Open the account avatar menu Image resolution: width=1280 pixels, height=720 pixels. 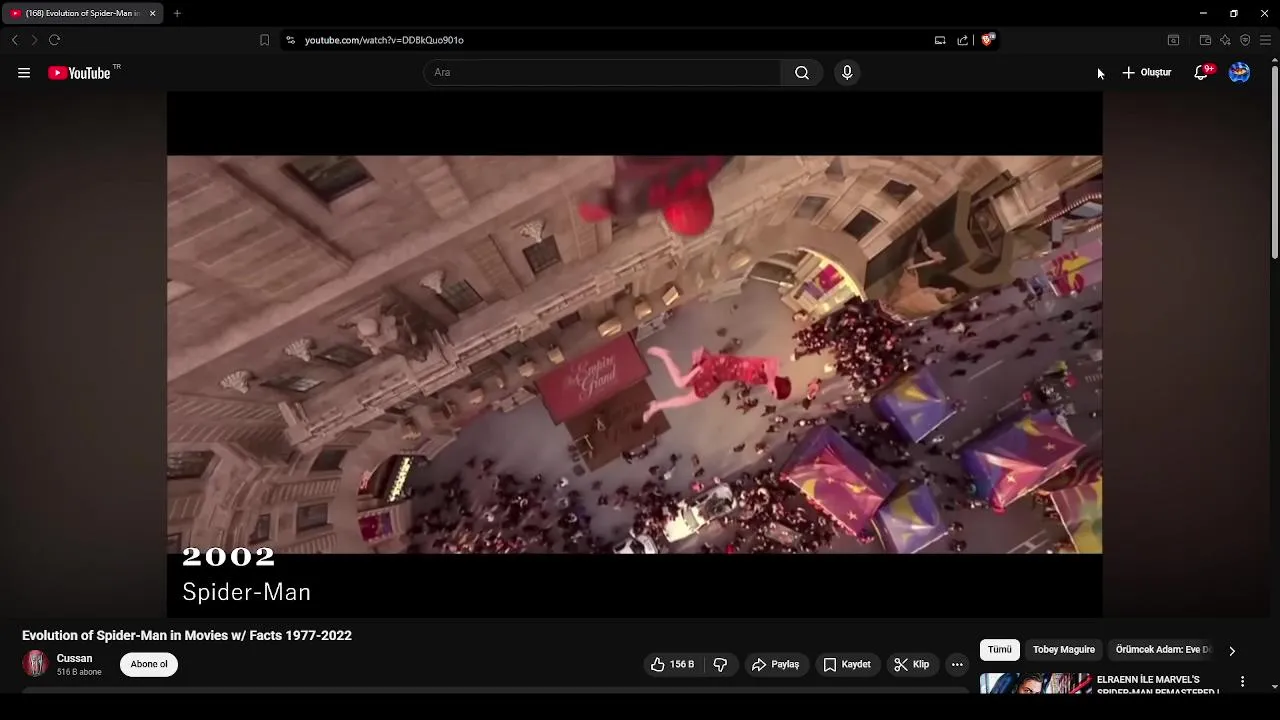[1239, 73]
